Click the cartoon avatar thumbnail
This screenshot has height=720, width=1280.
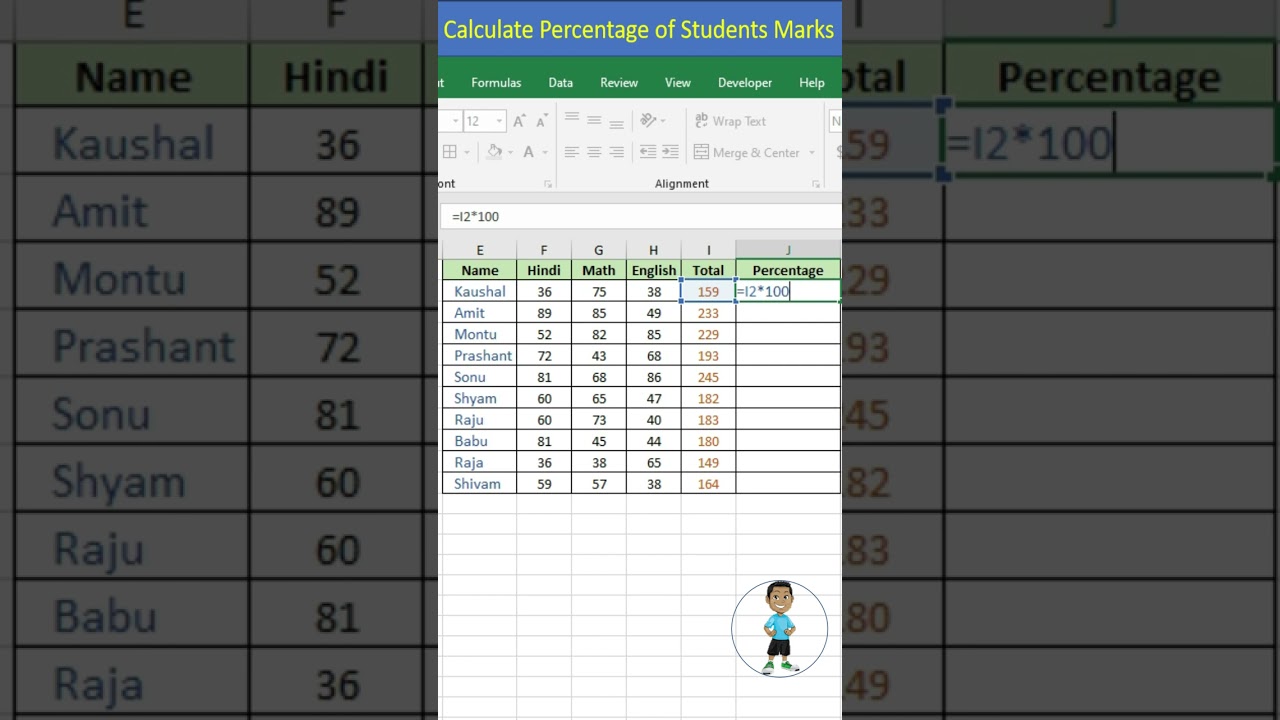coord(780,629)
